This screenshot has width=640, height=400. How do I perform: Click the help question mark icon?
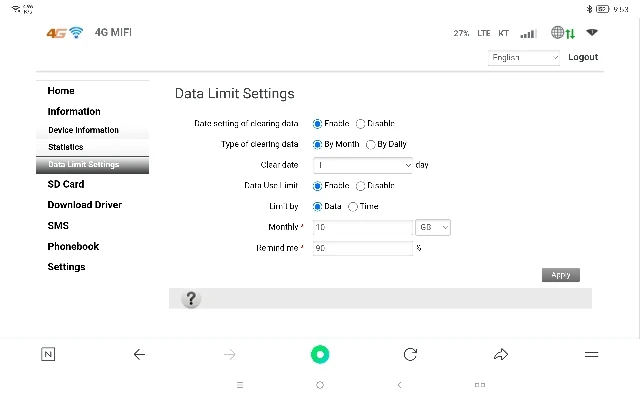point(191,299)
